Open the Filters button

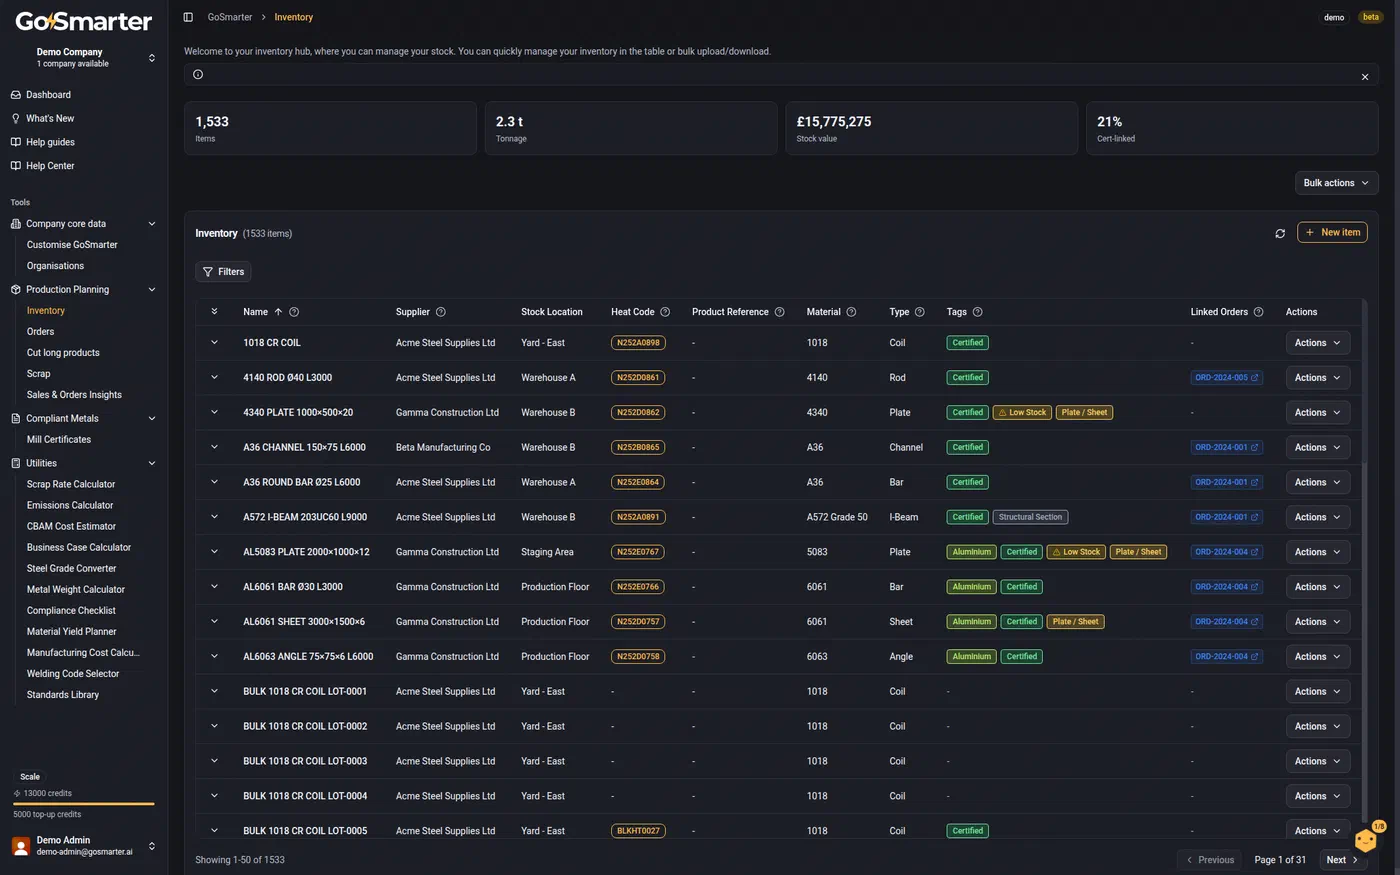[223, 272]
